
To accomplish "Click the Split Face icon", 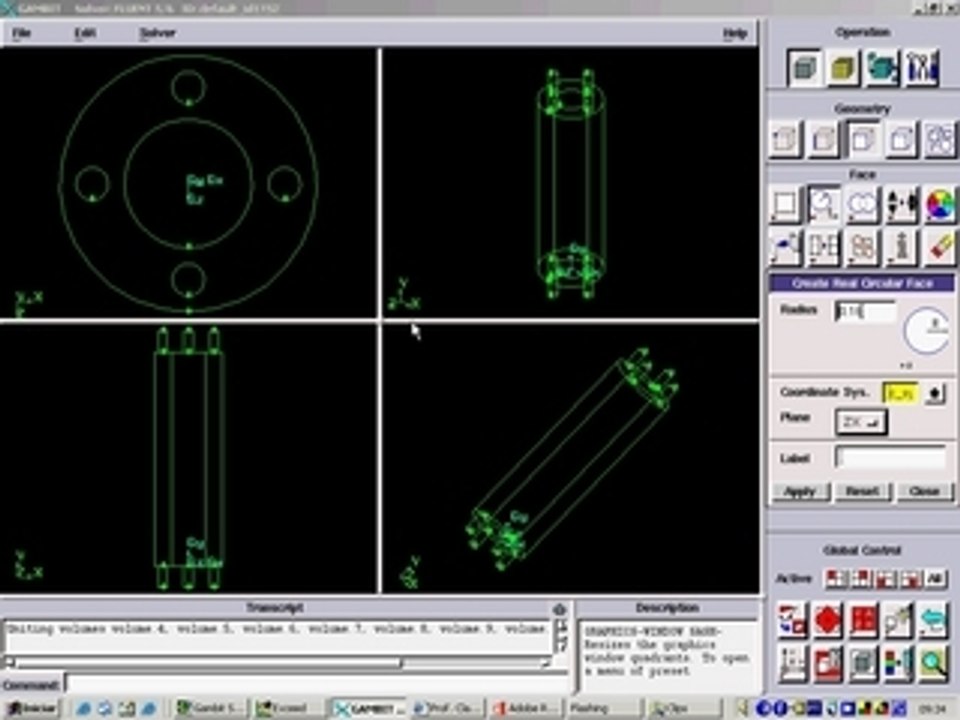I will tap(824, 248).
